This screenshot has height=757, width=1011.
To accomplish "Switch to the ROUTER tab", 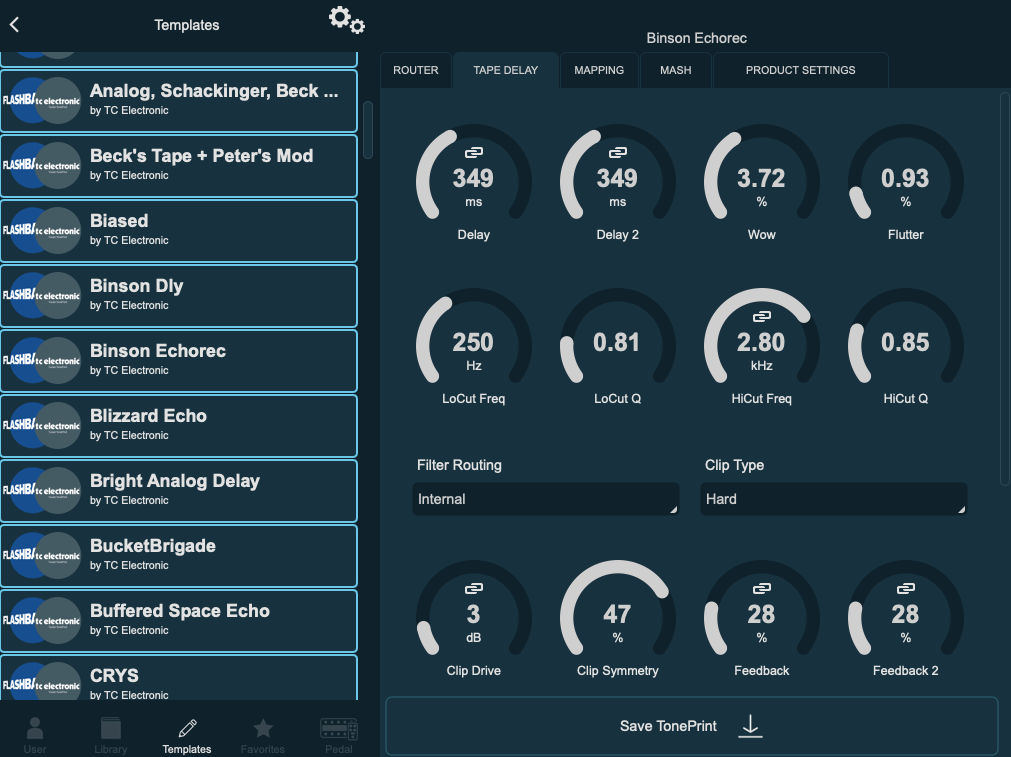I will point(416,70).
